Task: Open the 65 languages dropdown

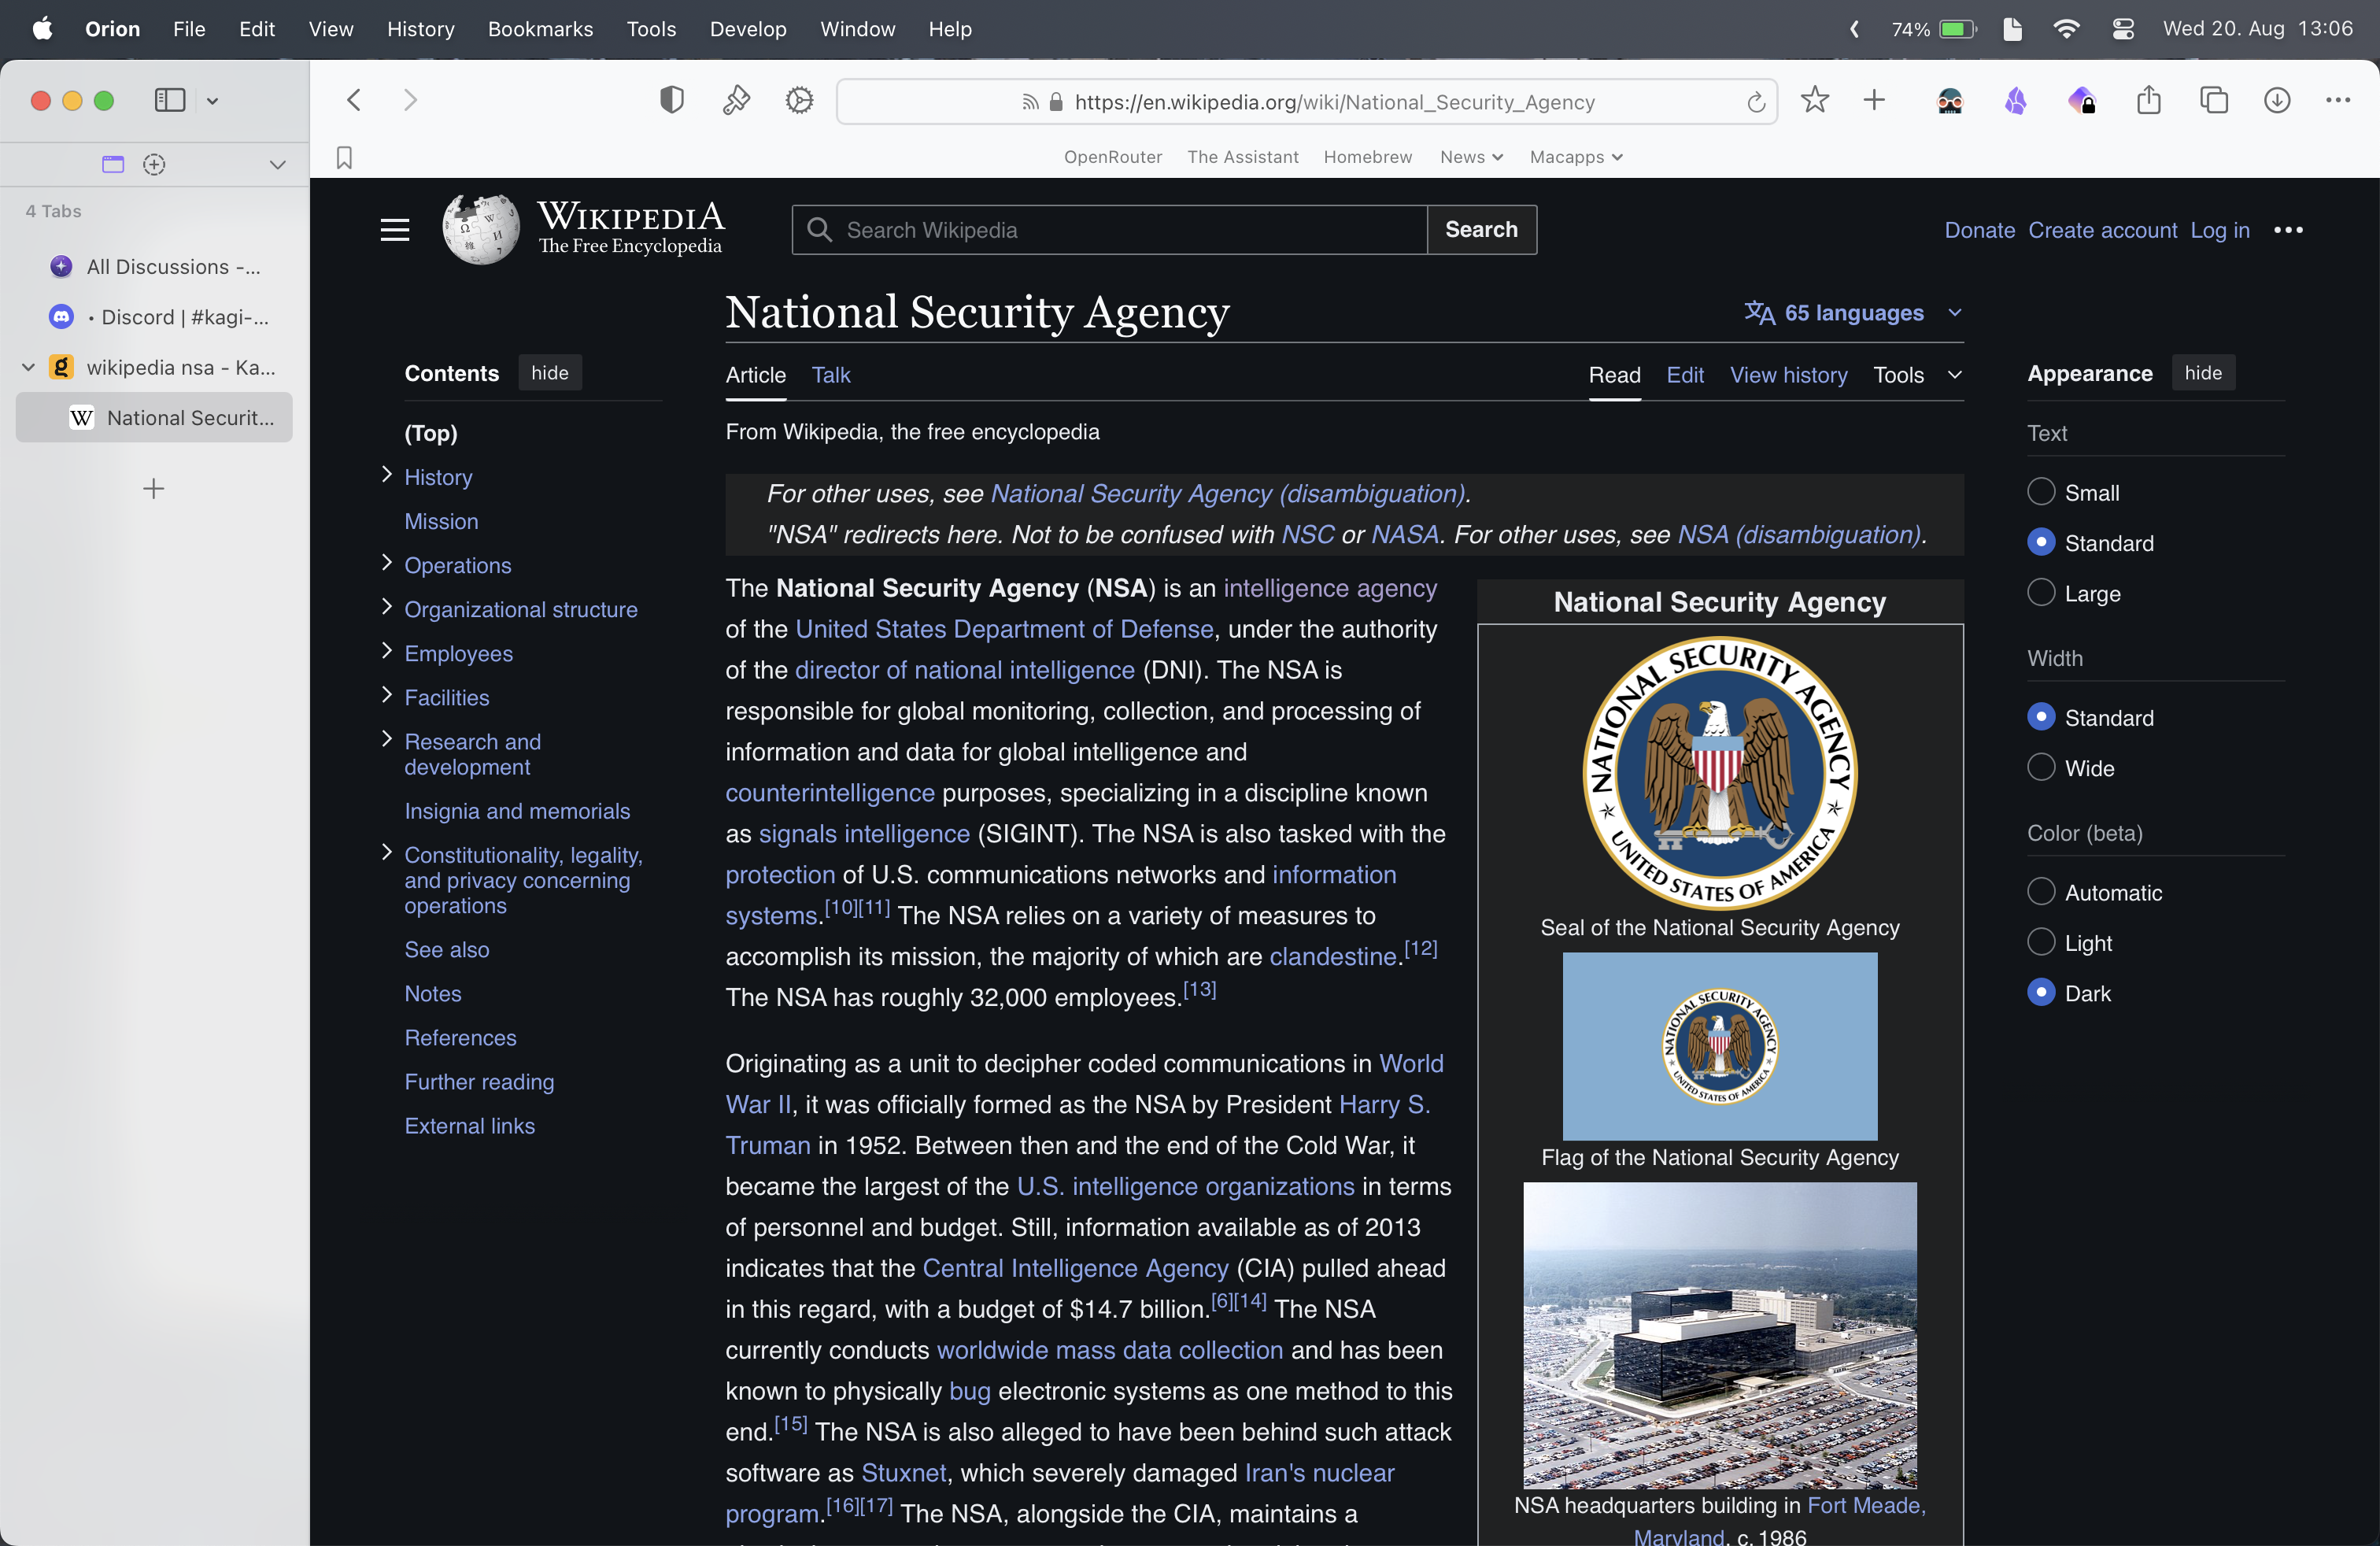Action: [x=1853, y=313]
